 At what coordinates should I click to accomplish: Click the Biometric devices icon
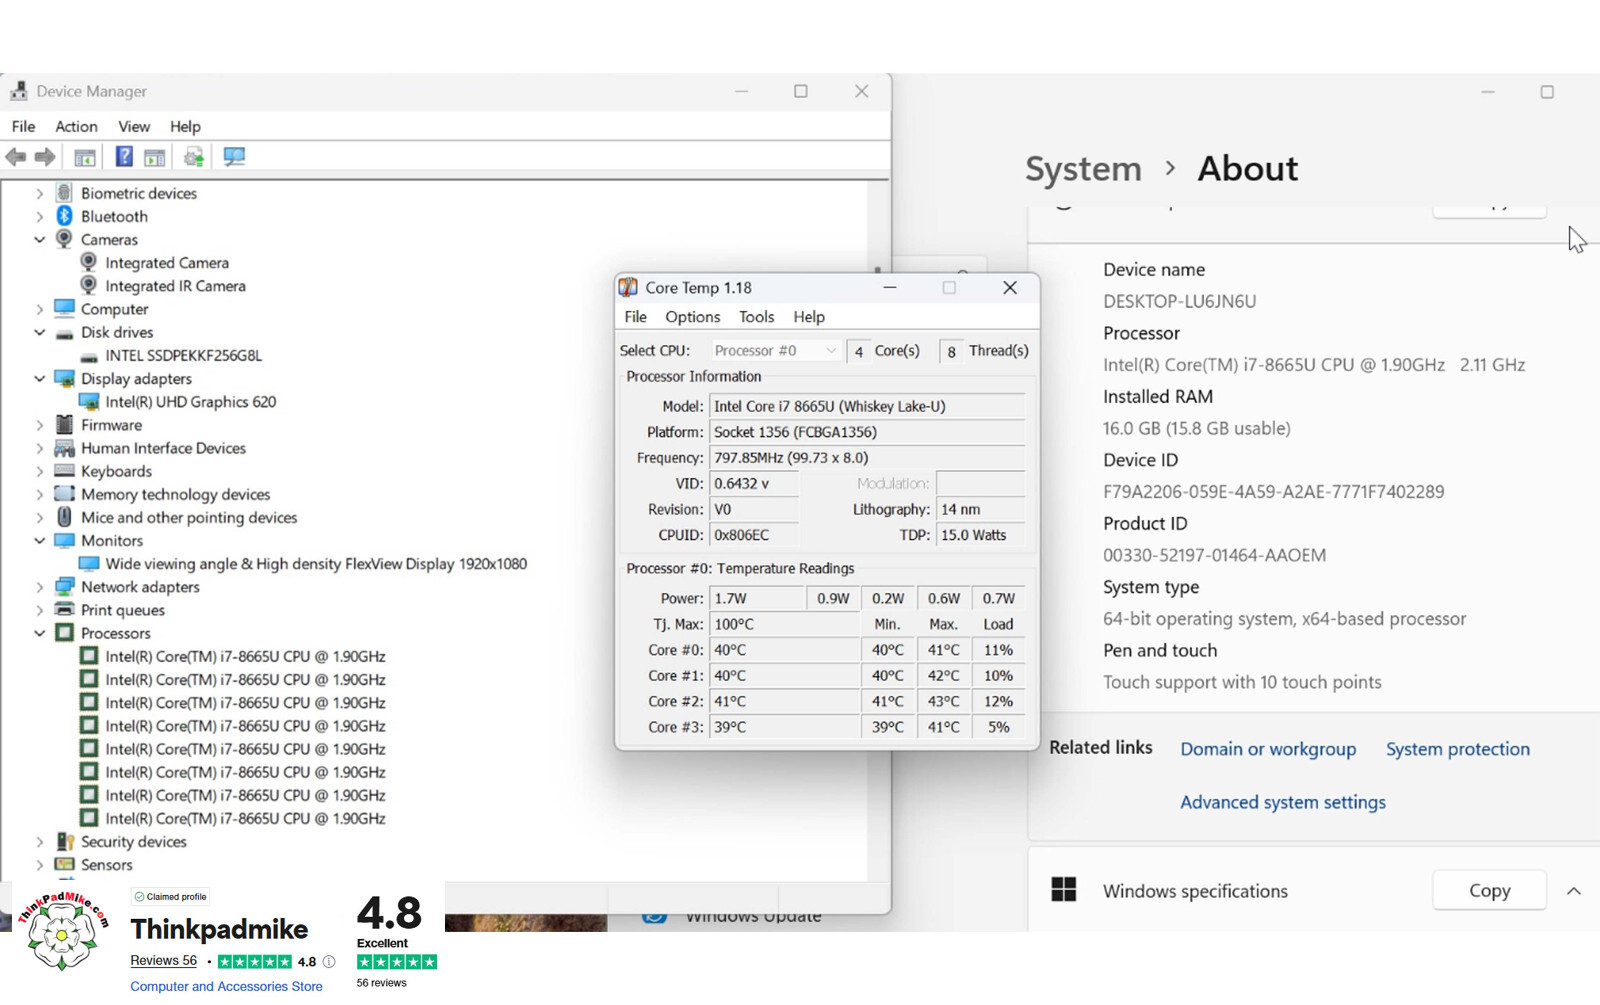64,193
